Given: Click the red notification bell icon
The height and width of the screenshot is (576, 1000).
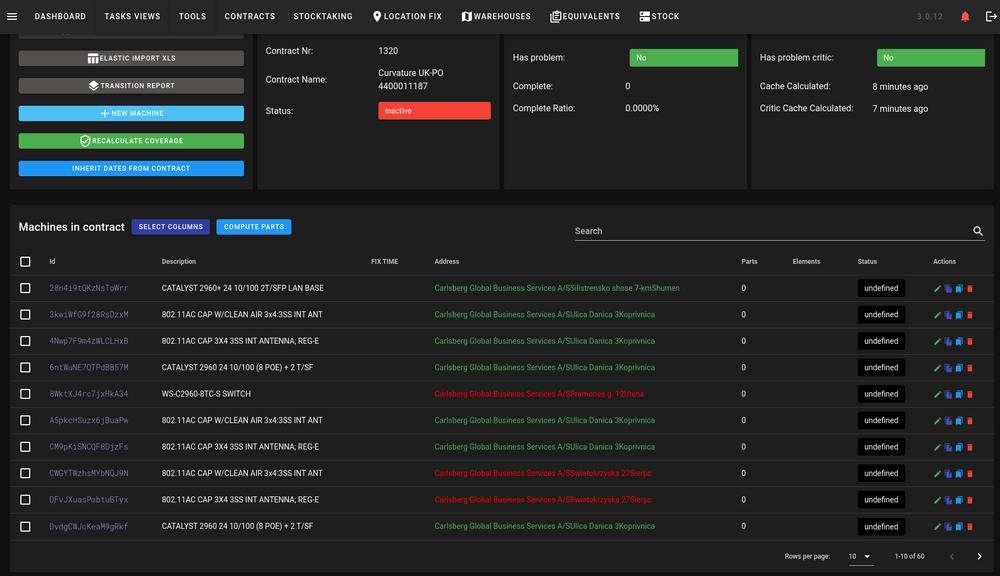Looking at the screenshot, I should (x=965, y=17).
